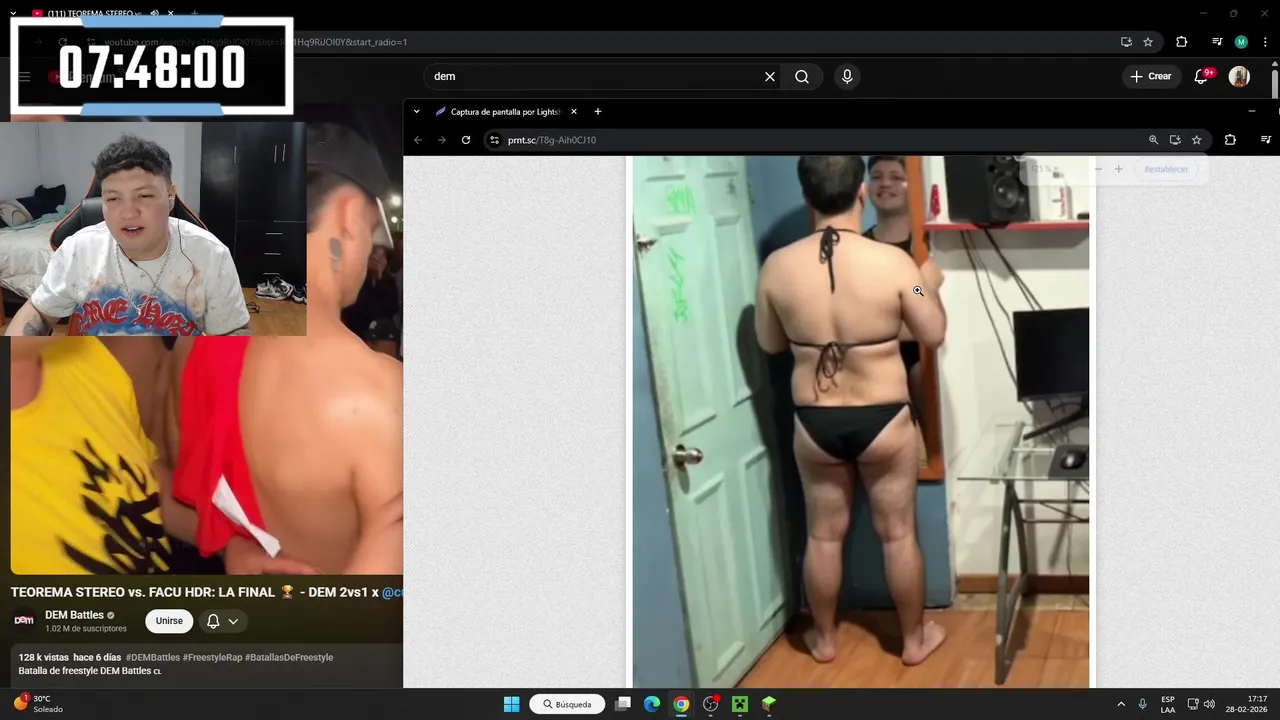Open the Windows Start menu
Image resolution: width=1280 pixels, height=720 pixels.
tap(512, 704)
